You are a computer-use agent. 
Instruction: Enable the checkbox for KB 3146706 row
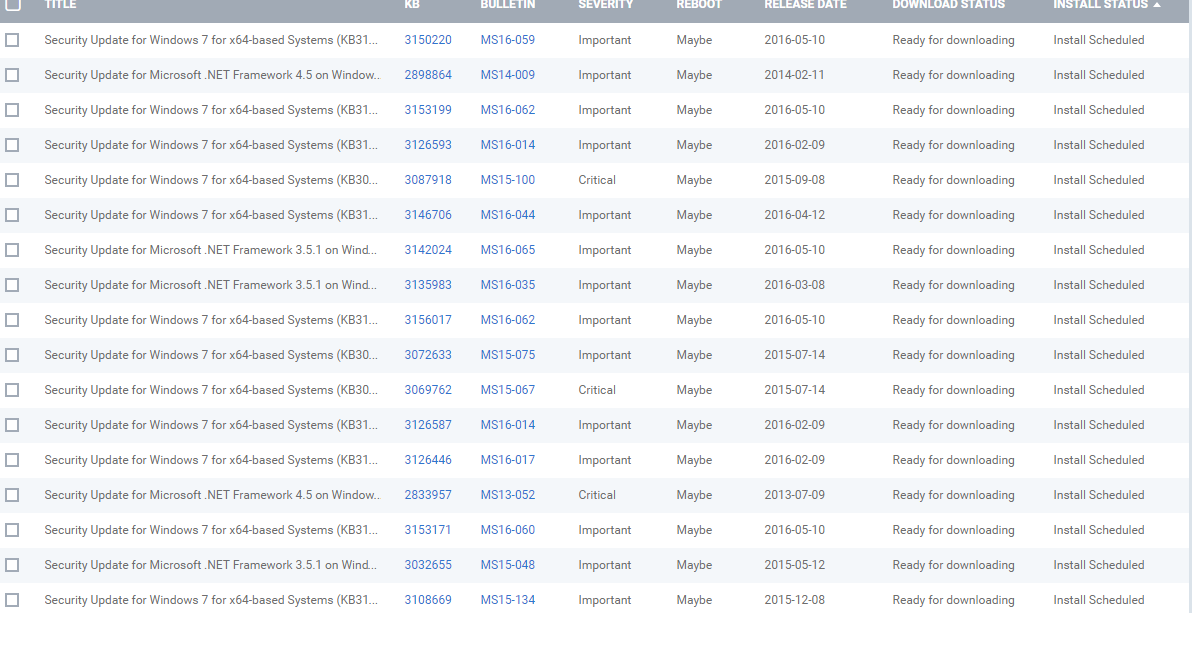(12, 215)
